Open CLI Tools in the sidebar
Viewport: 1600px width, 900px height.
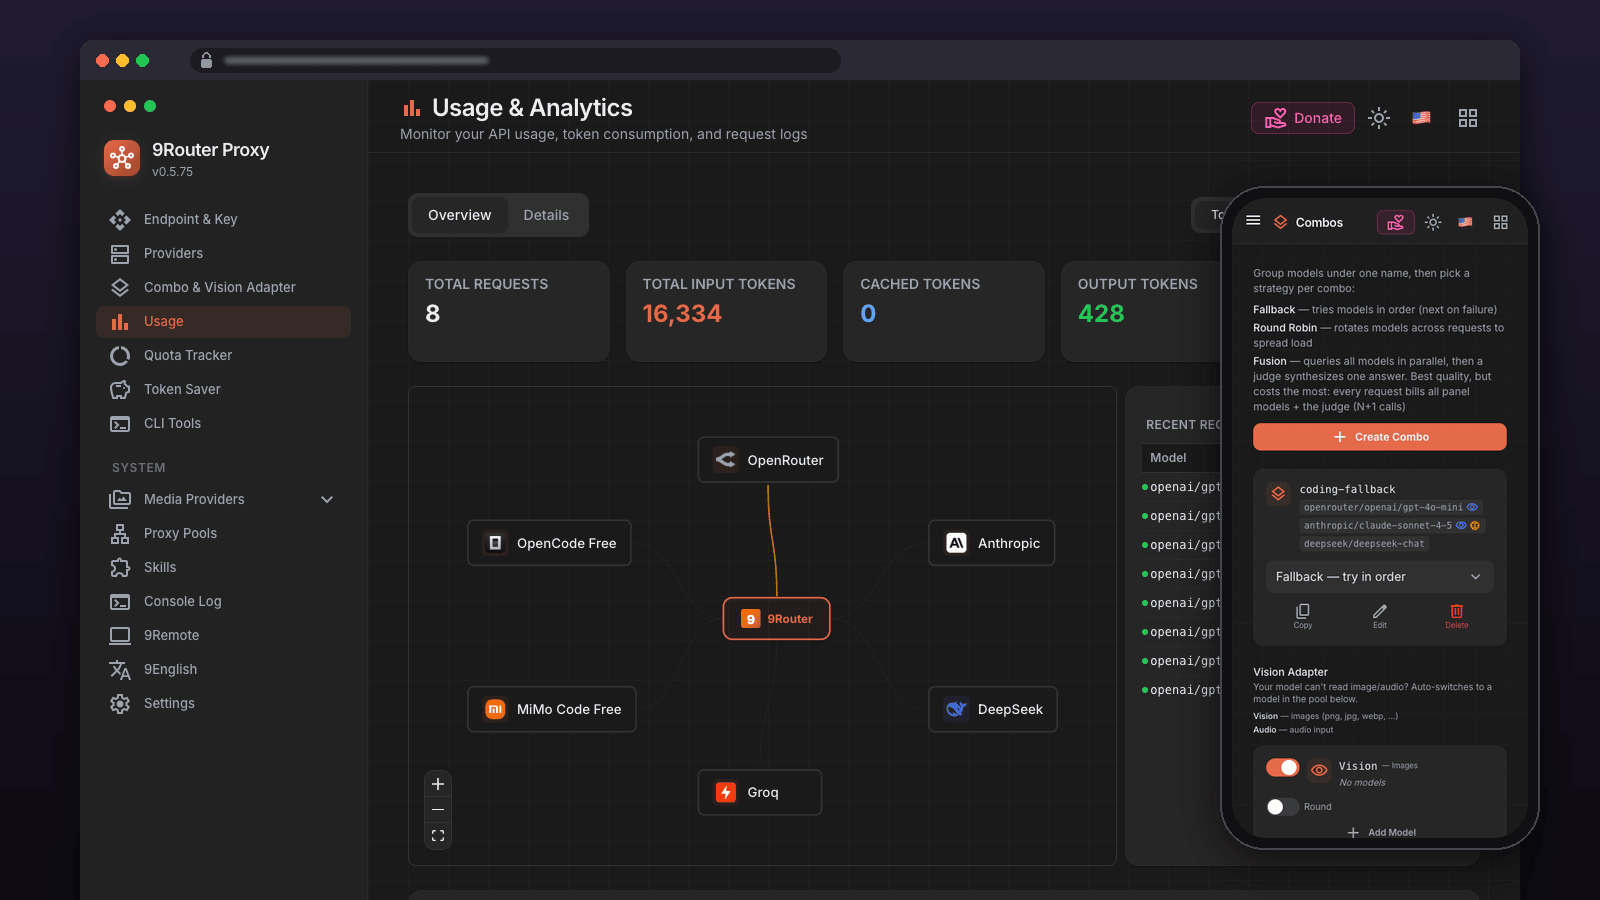coord(223,423)
